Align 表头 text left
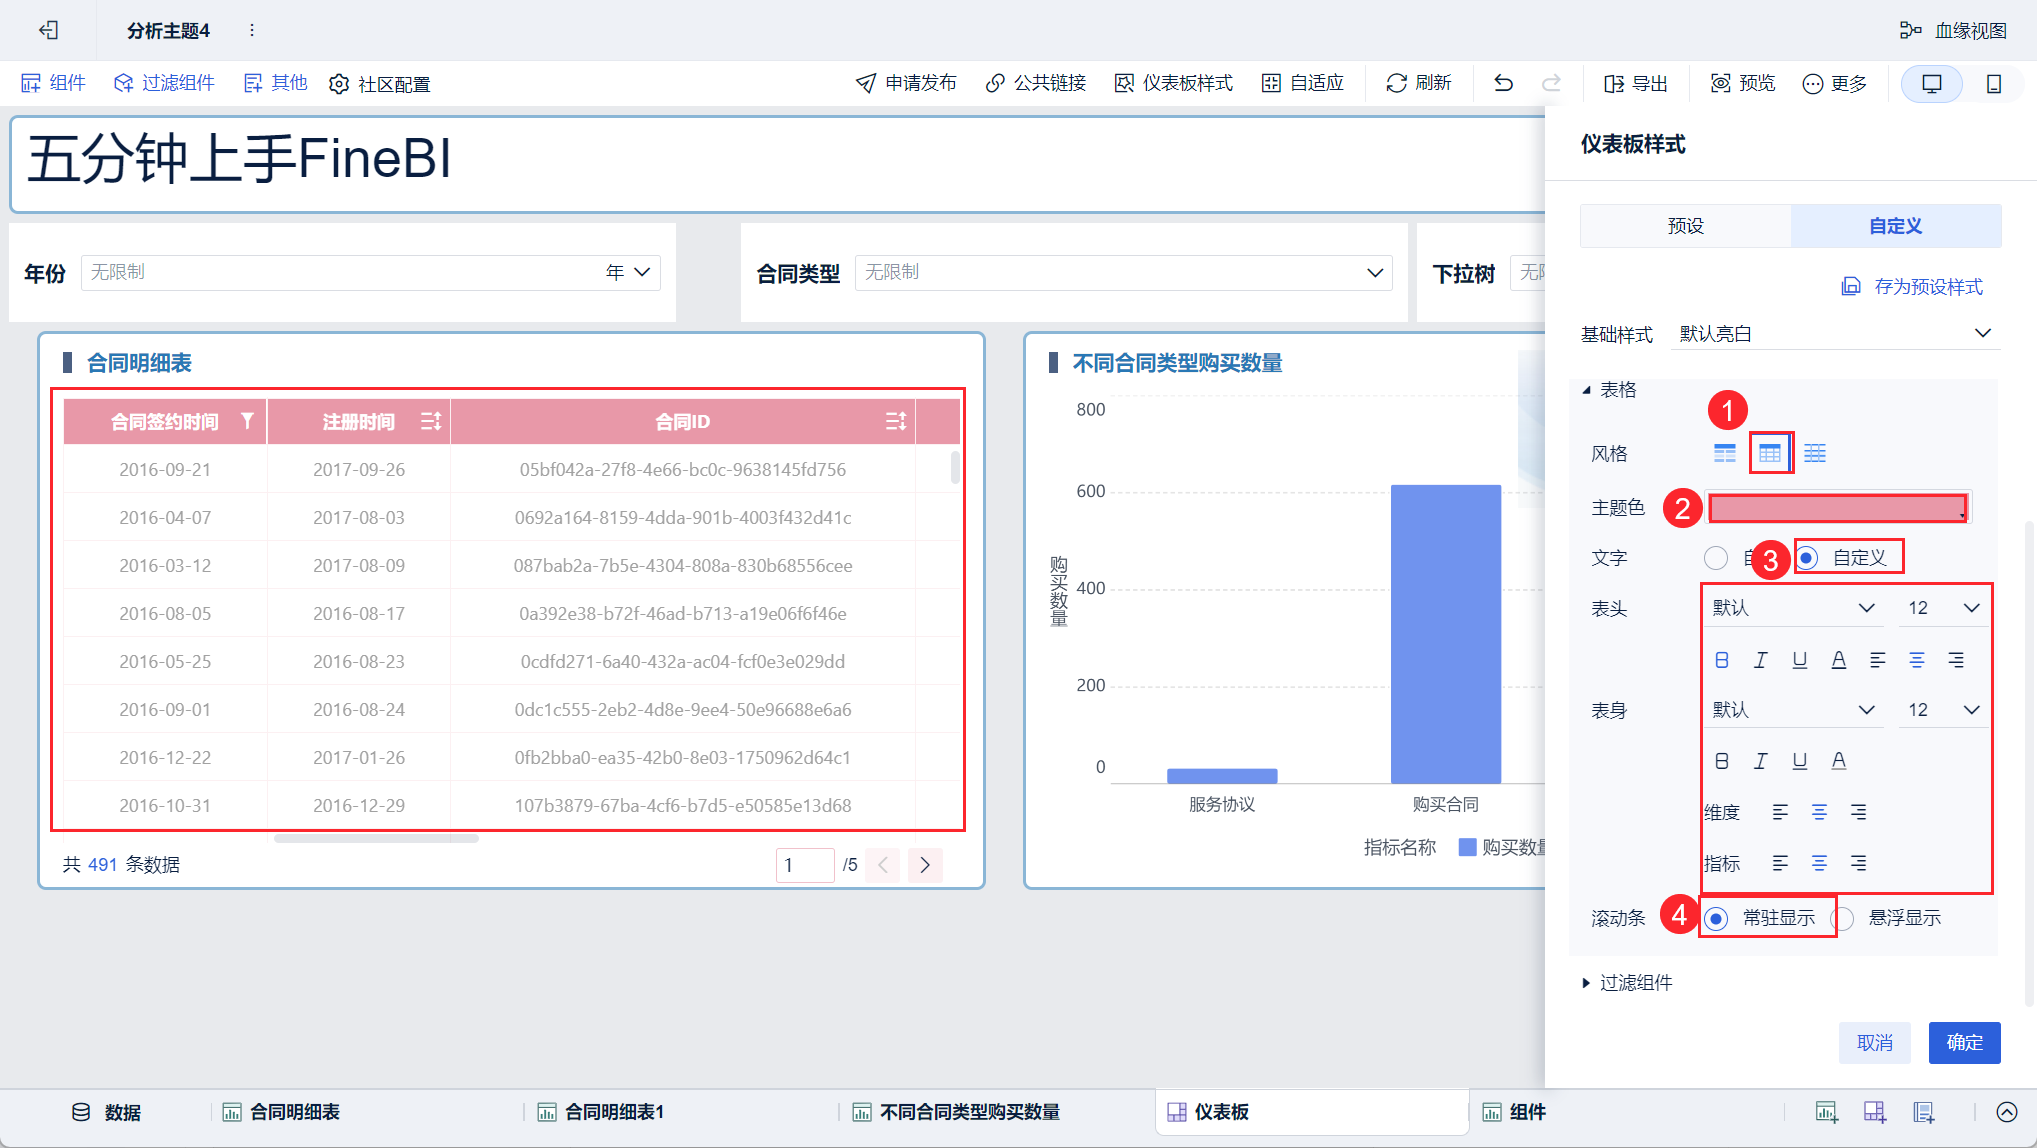2037x1148 pixels. click(x=1878, y=660)
